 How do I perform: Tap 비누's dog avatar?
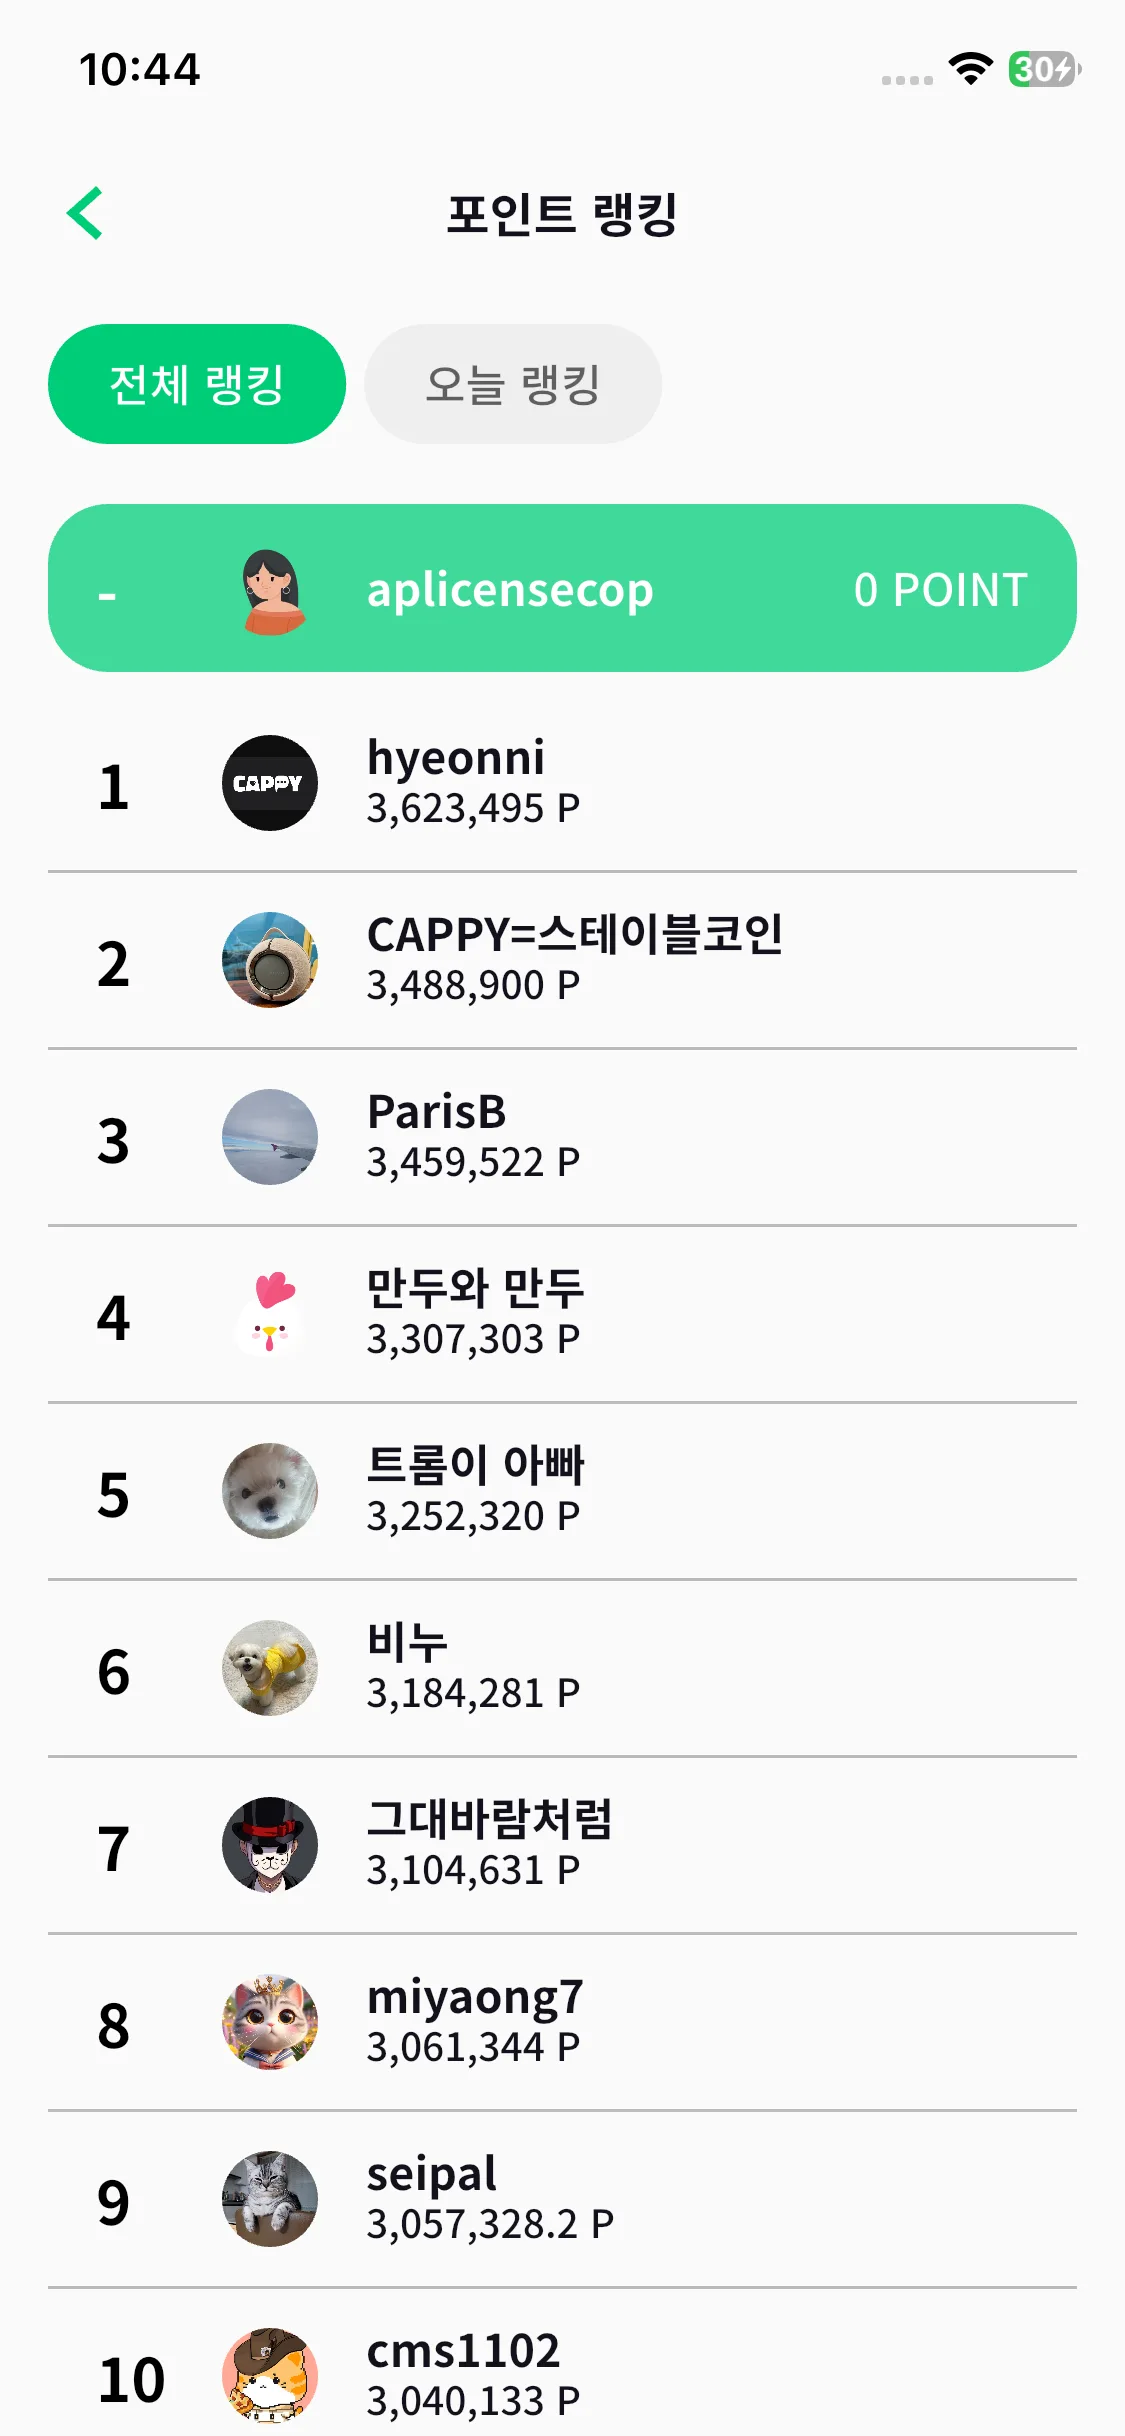click(x=269, y=1668)
